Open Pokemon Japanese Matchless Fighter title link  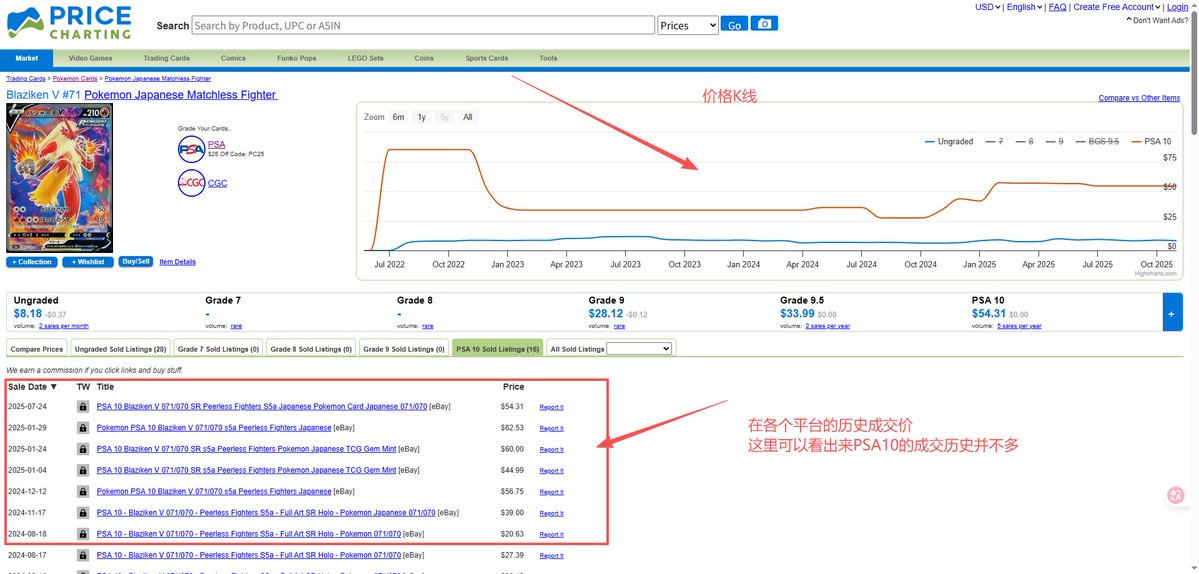tap(180, 95)
